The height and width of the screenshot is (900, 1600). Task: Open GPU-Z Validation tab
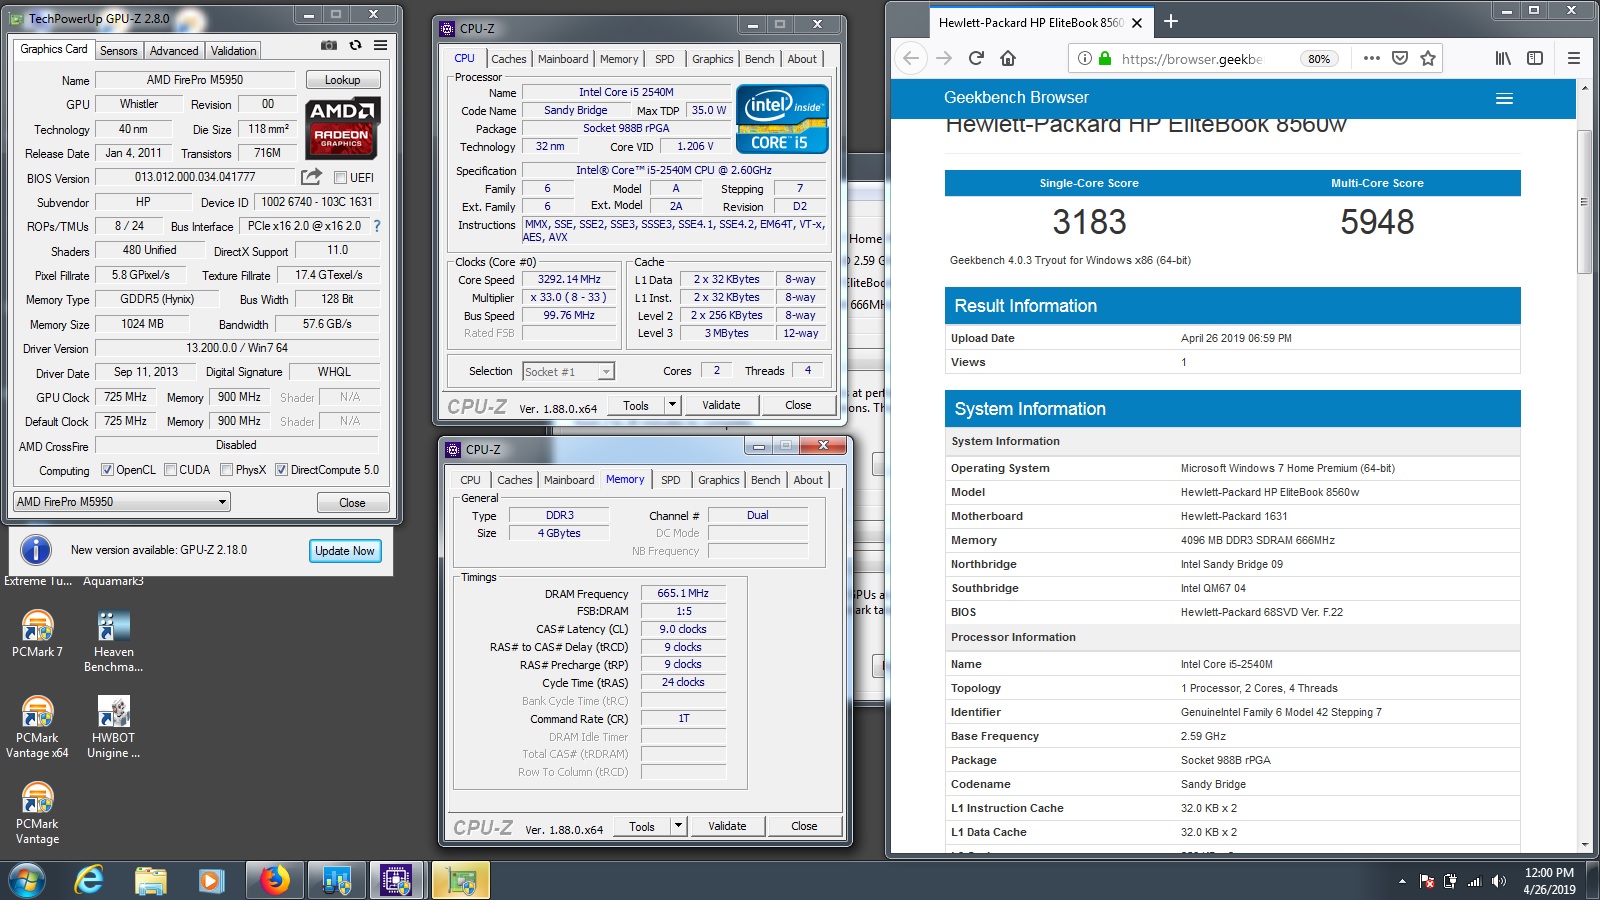click(234, 50)
